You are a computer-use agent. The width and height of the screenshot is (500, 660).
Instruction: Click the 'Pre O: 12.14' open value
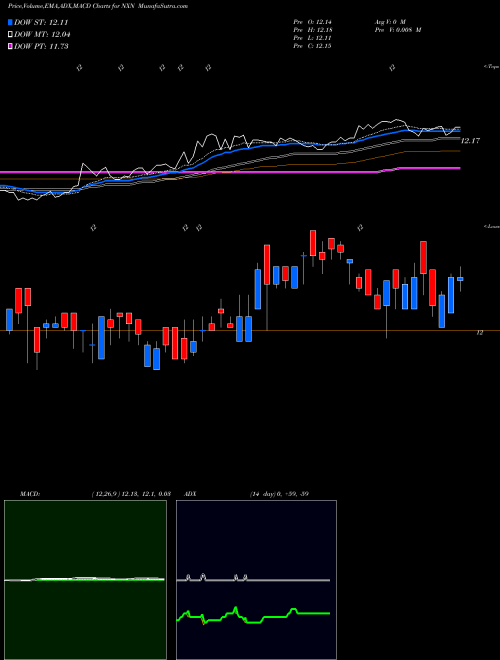(312, 21)
